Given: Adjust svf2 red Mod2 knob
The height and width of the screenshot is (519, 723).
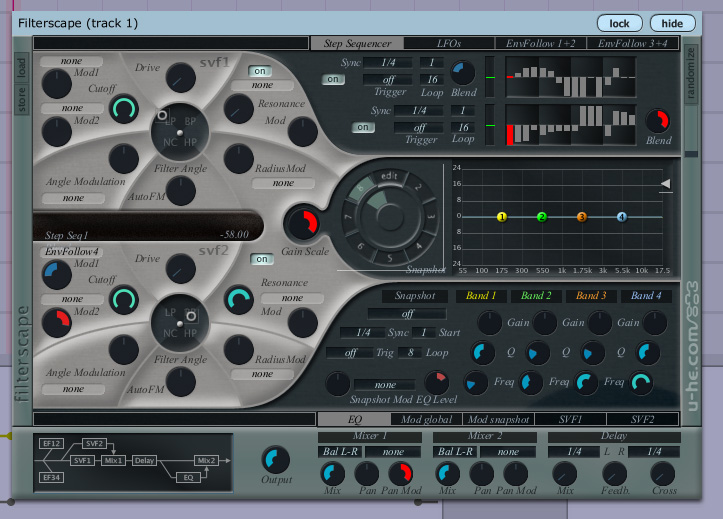Looking at the screenshot, I should coord(57,323).
